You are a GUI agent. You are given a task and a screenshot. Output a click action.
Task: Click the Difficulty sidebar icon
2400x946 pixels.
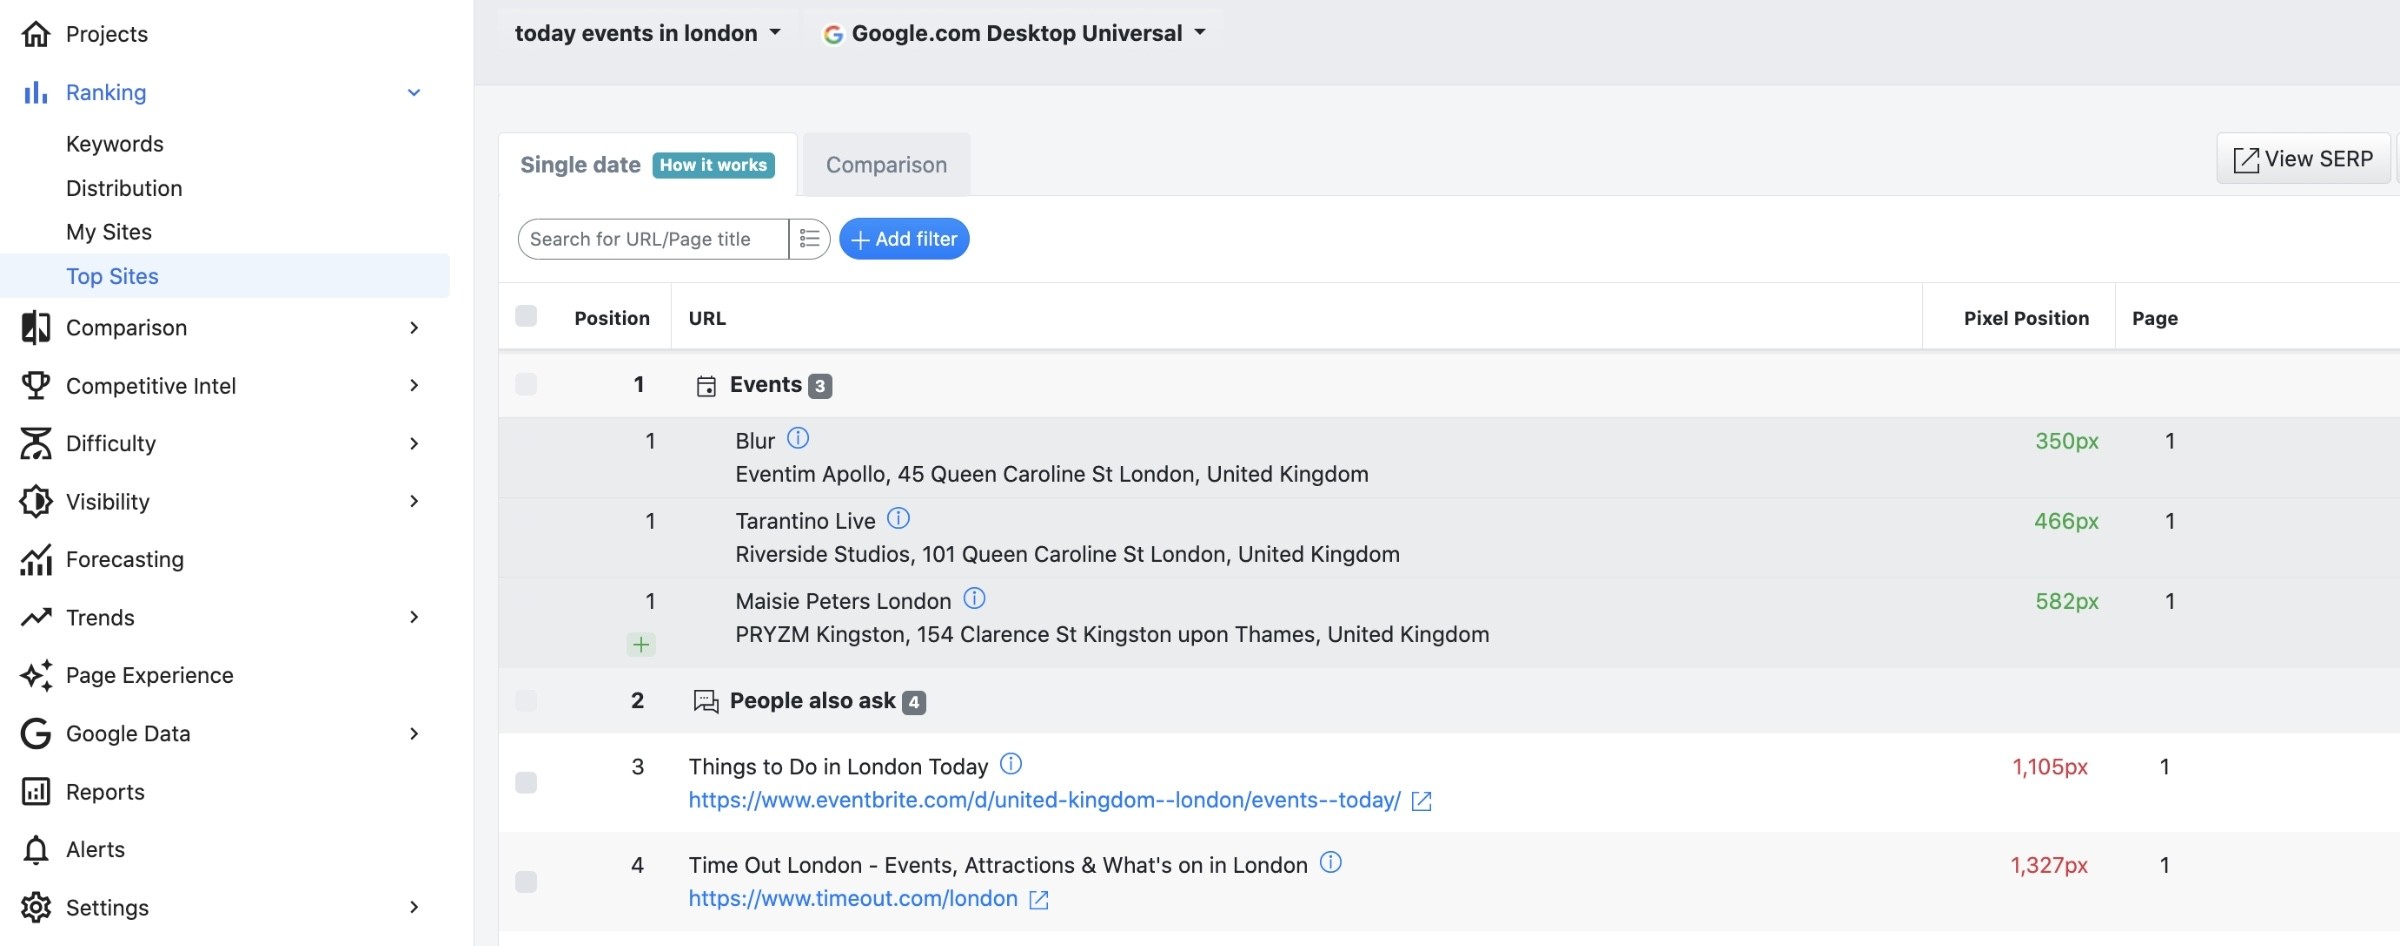coord(36,444)
